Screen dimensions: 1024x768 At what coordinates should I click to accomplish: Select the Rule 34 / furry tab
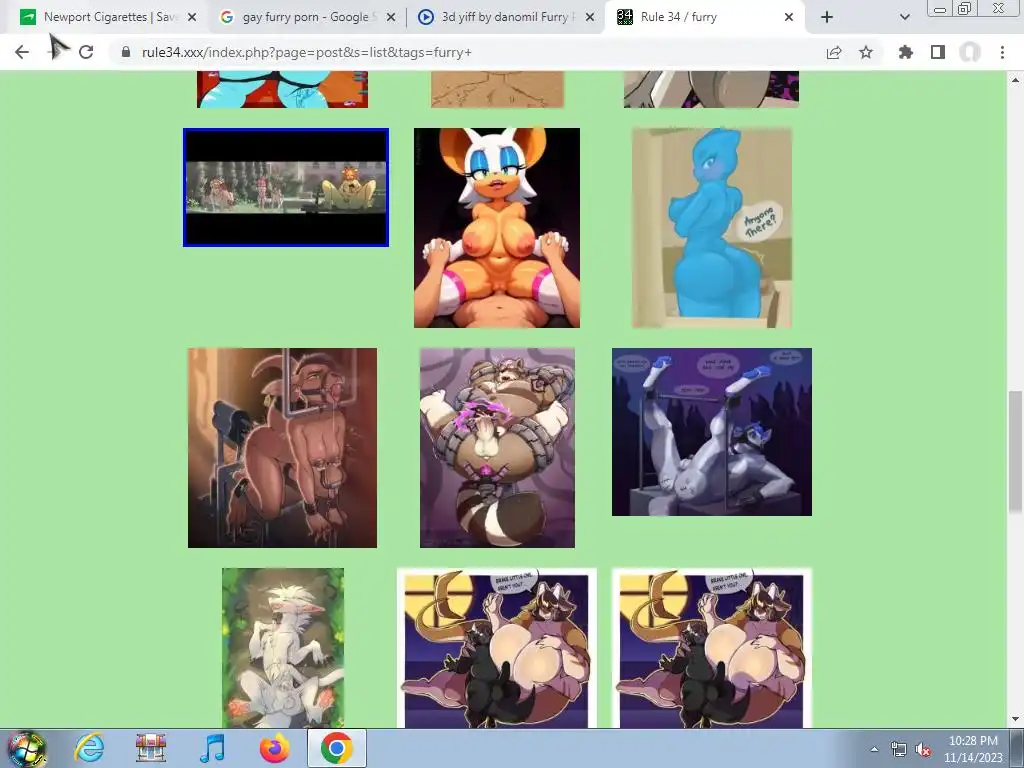[x=705, y=18]
